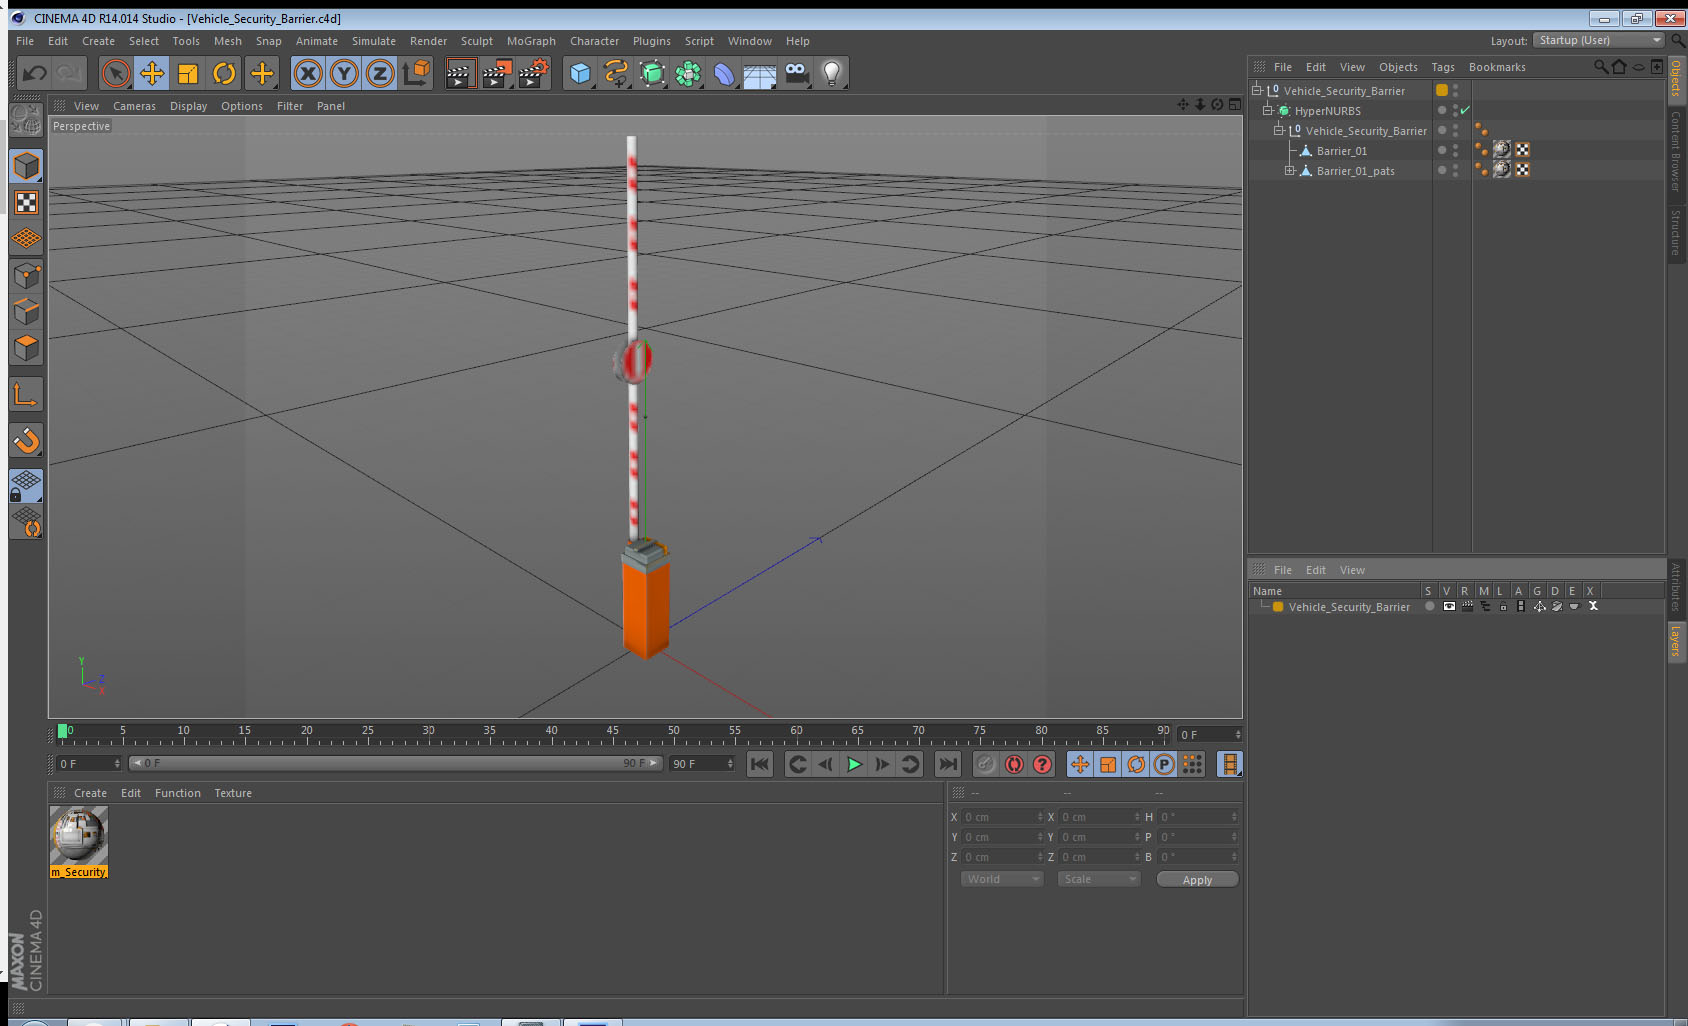Screen dimensions: 1688x1026
Task: Click the position X coordinate field
Action: pos(1002,817)
